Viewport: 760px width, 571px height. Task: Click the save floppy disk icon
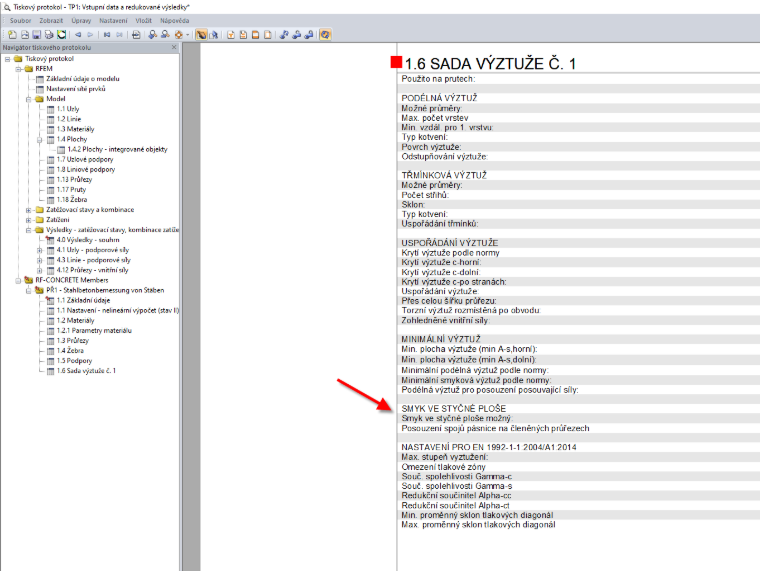click(x=37, y=34)
